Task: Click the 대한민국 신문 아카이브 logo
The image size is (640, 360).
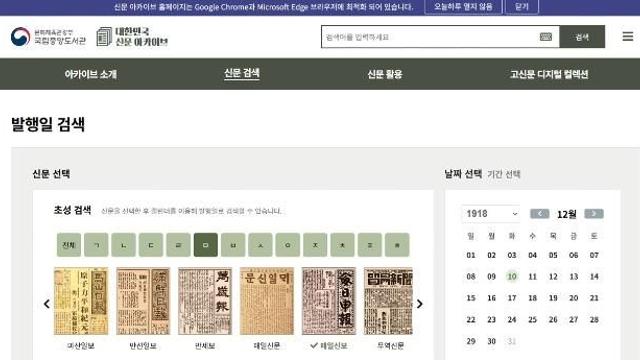Action: [132, 37]
